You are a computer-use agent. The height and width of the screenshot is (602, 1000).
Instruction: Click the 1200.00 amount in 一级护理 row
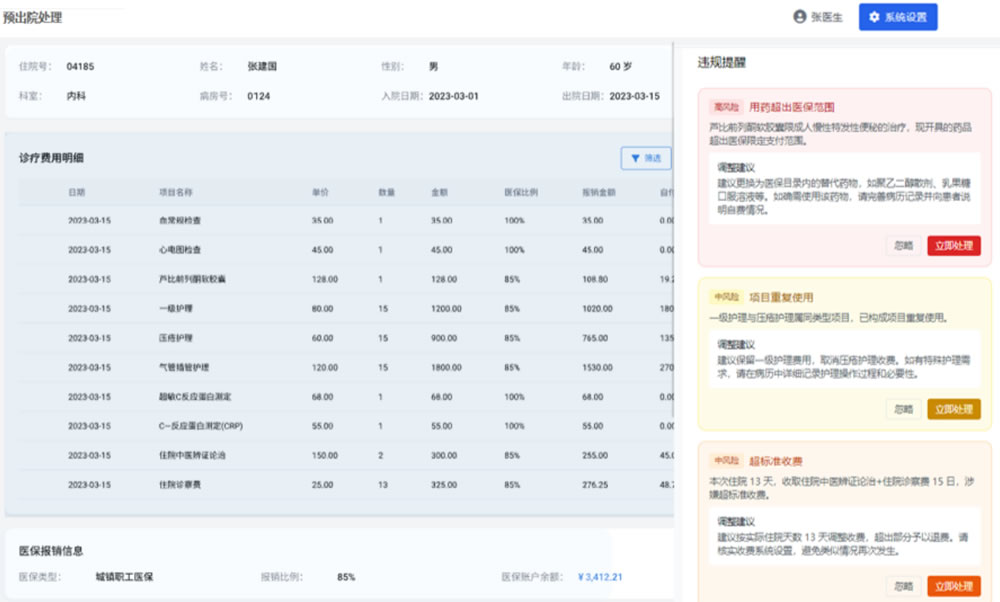coord(446,309)
